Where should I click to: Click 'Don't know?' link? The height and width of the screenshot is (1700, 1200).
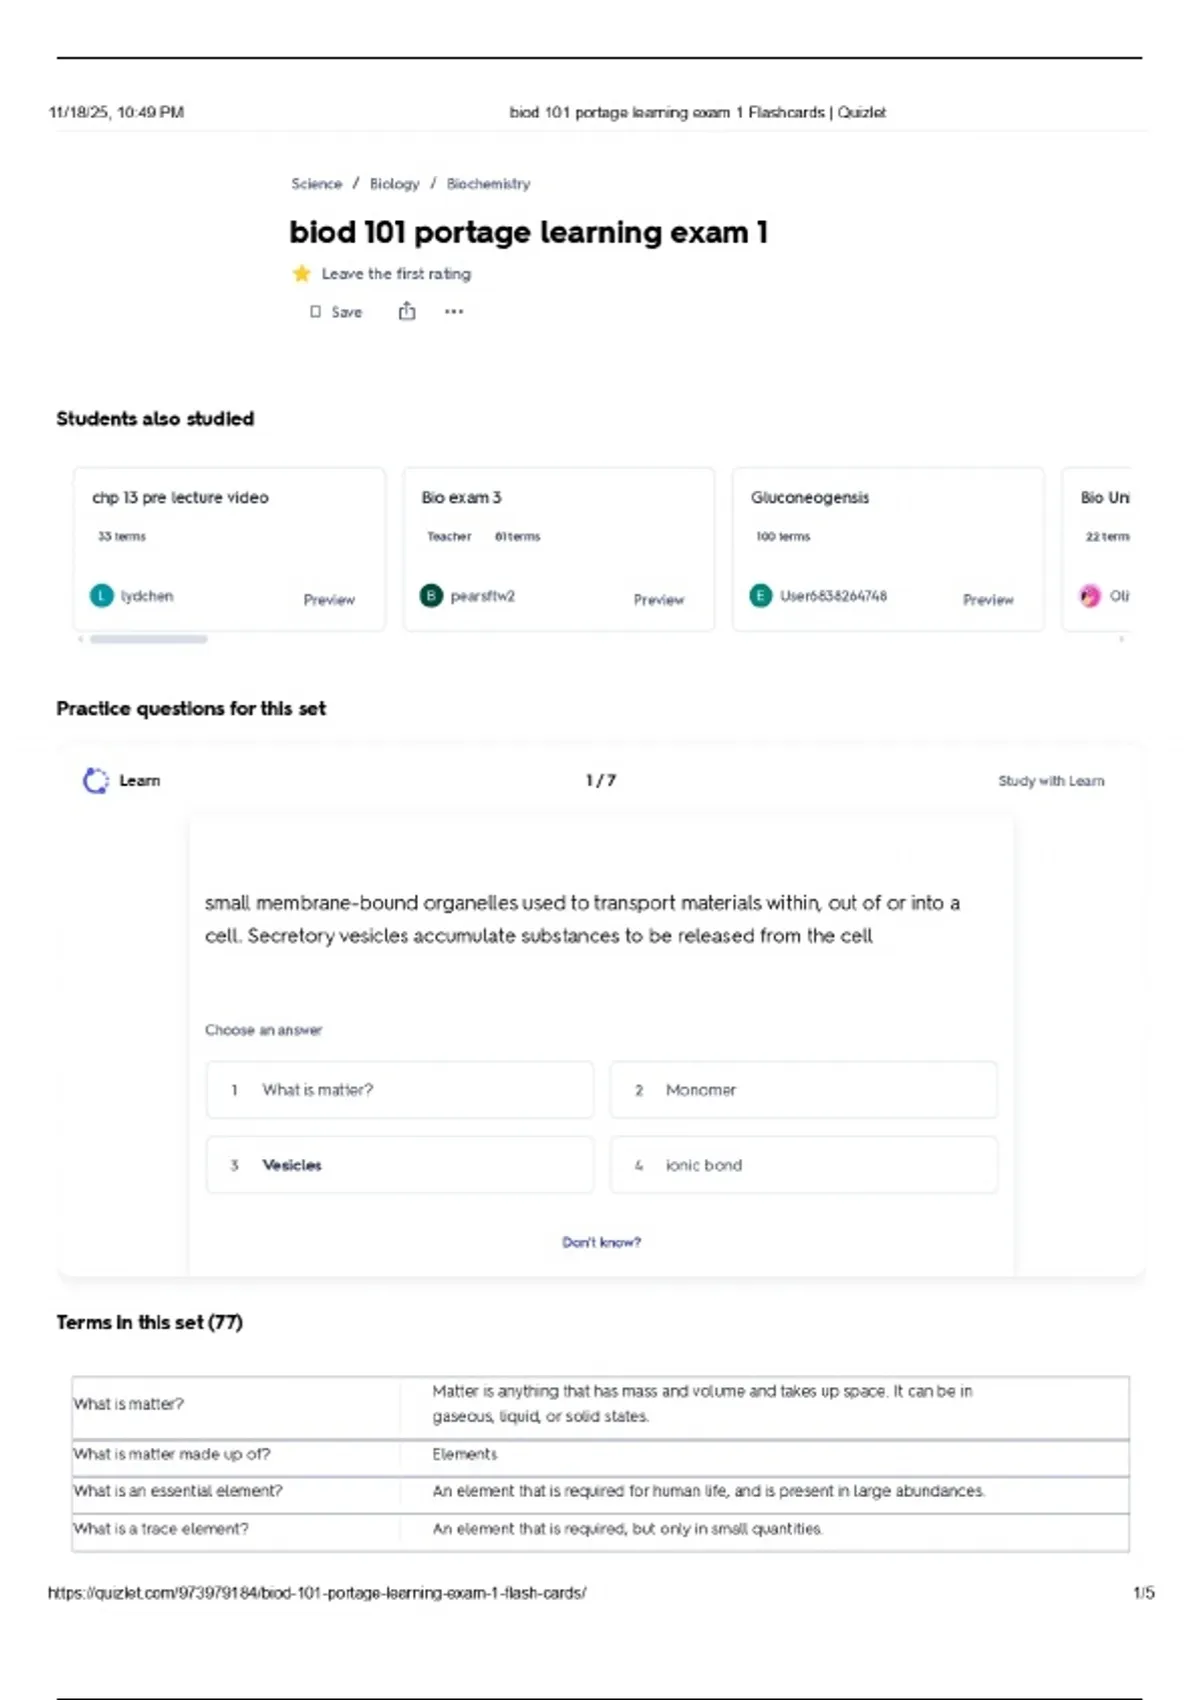(601, 1242)
